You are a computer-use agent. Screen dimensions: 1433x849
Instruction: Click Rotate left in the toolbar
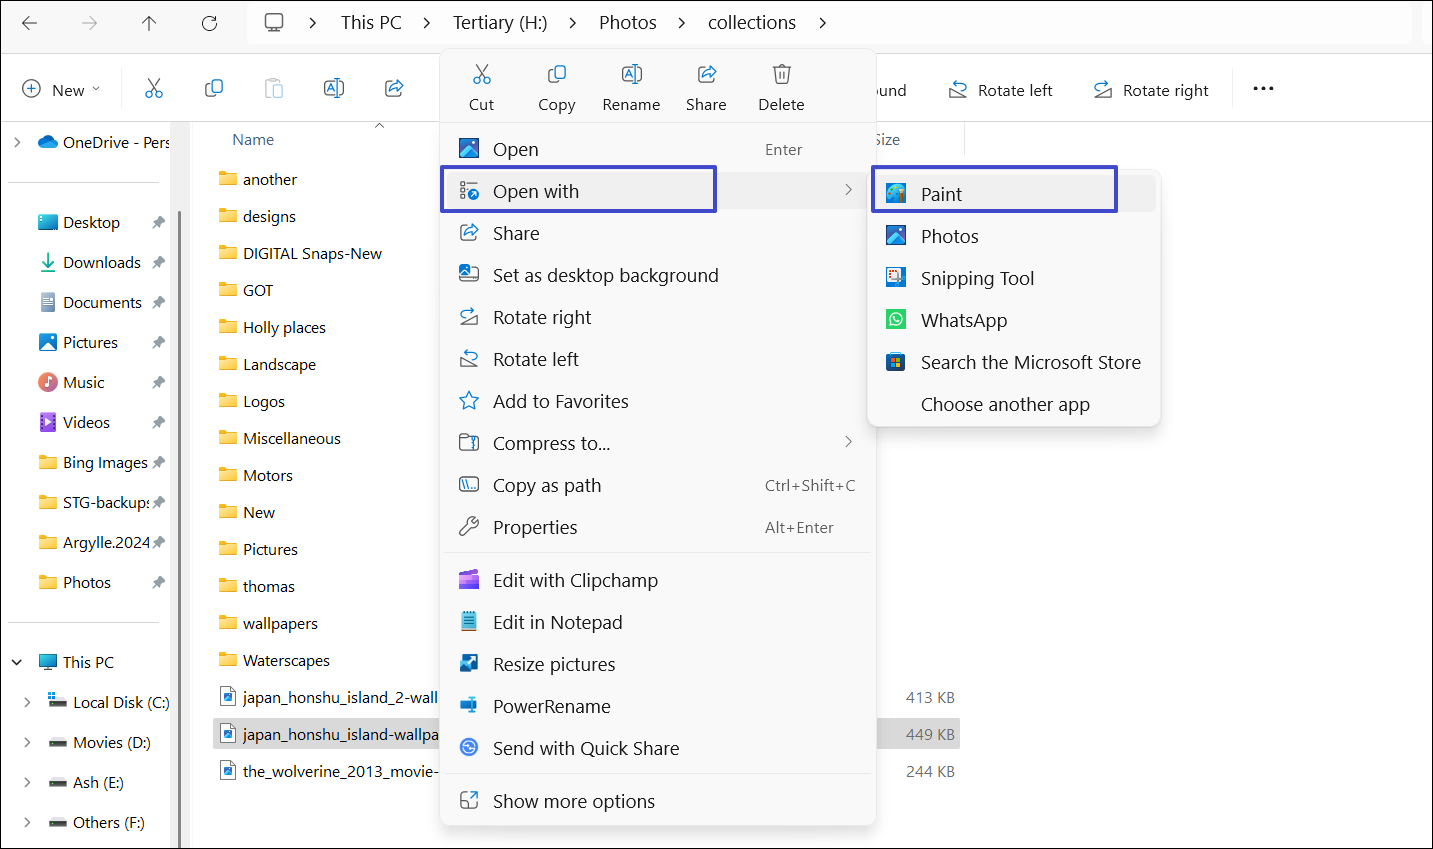coord(1000,90)
